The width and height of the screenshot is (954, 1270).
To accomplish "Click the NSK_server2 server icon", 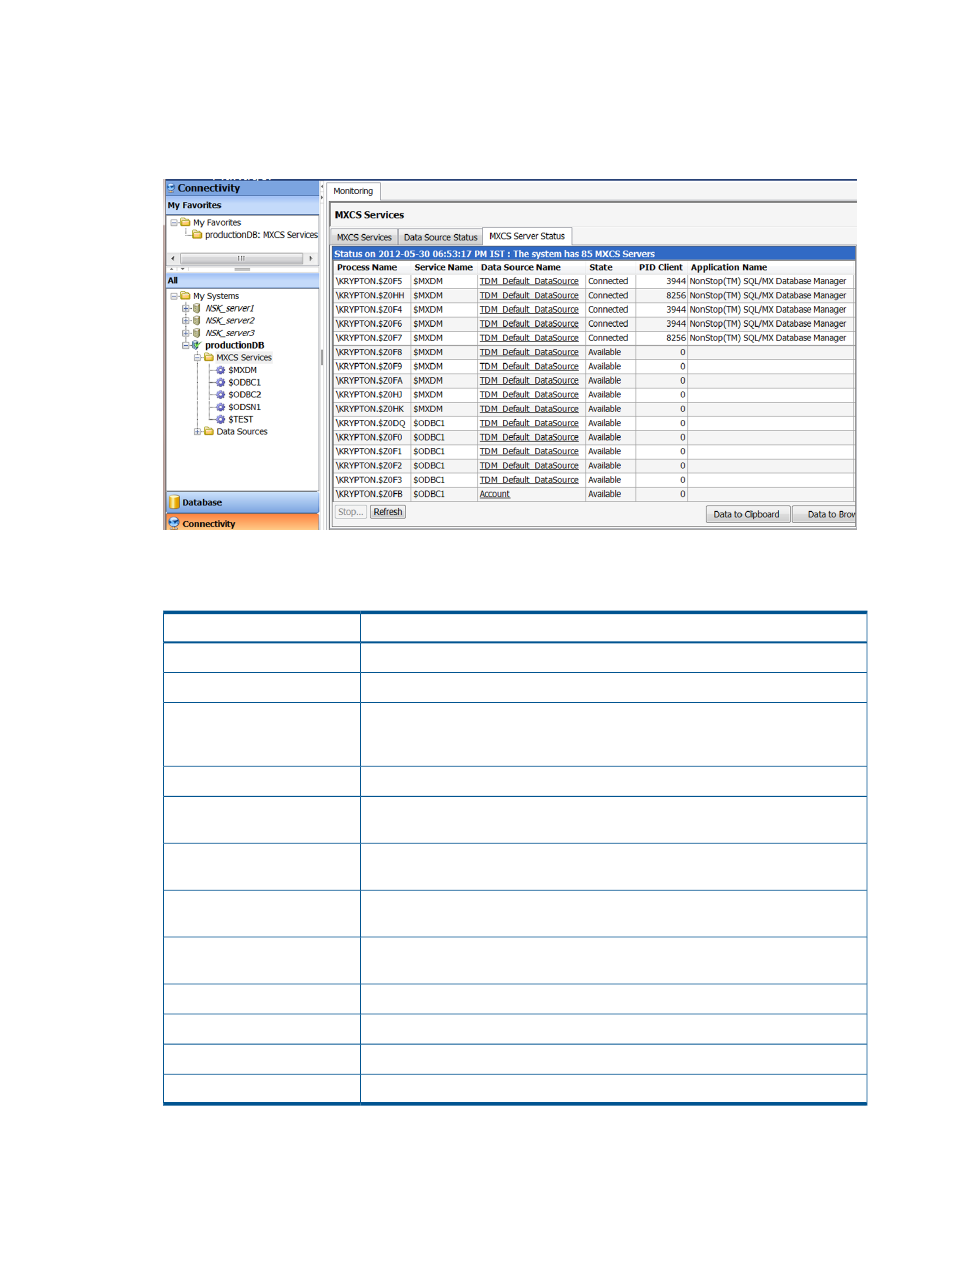I will coord(197,321).
